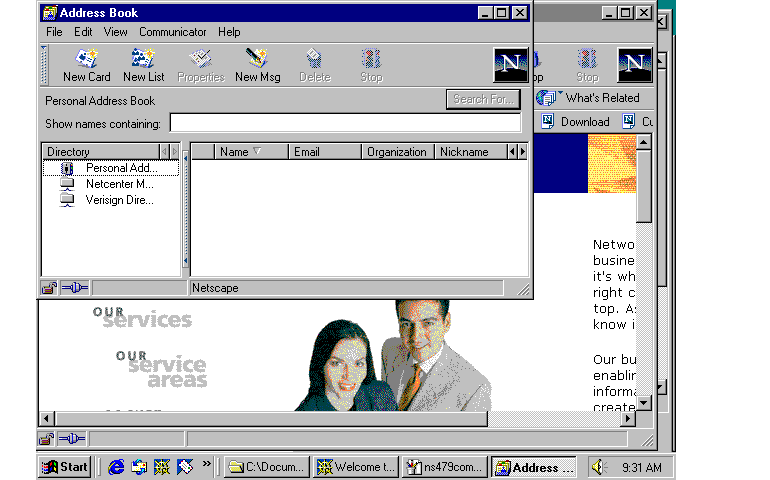Click the Stop icon in the browser window
The image size is (770, 480).
point(587,65)
